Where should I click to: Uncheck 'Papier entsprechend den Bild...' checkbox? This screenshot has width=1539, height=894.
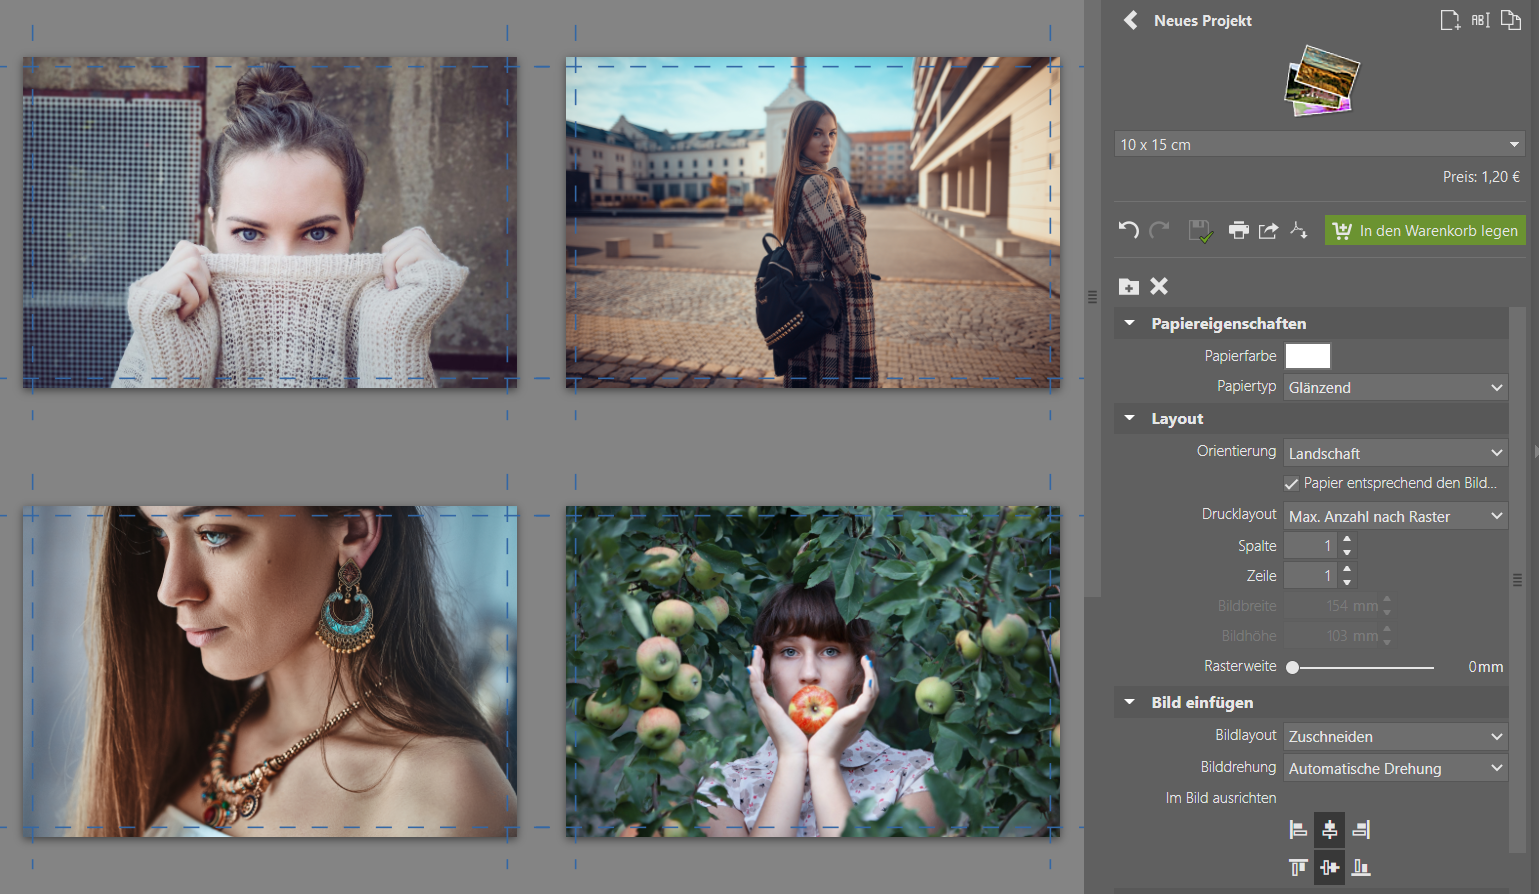1292,482
